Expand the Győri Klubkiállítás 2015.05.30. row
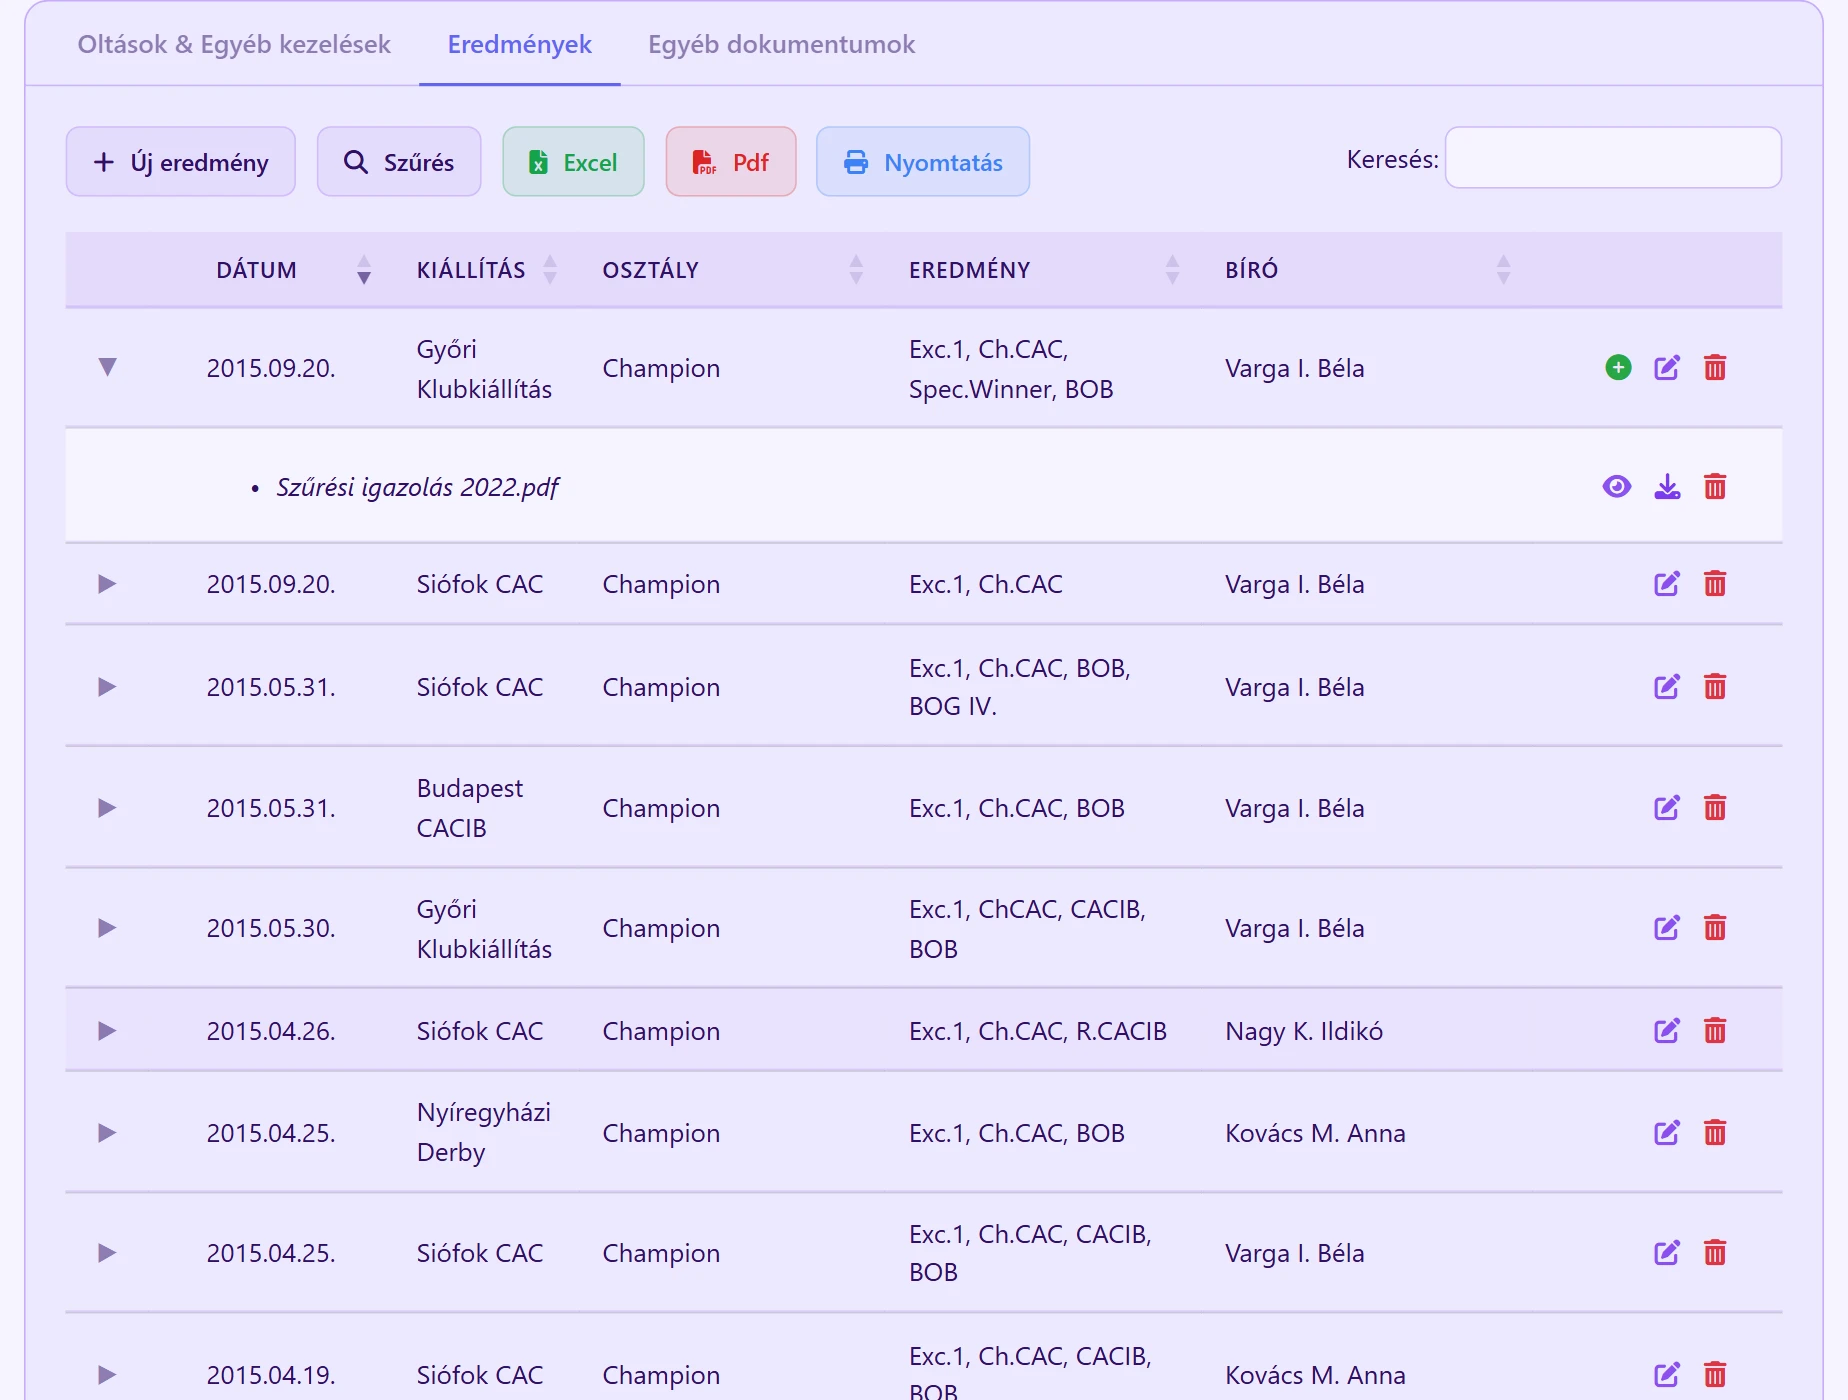The image size is (1848, 1400). pos(107,928)
